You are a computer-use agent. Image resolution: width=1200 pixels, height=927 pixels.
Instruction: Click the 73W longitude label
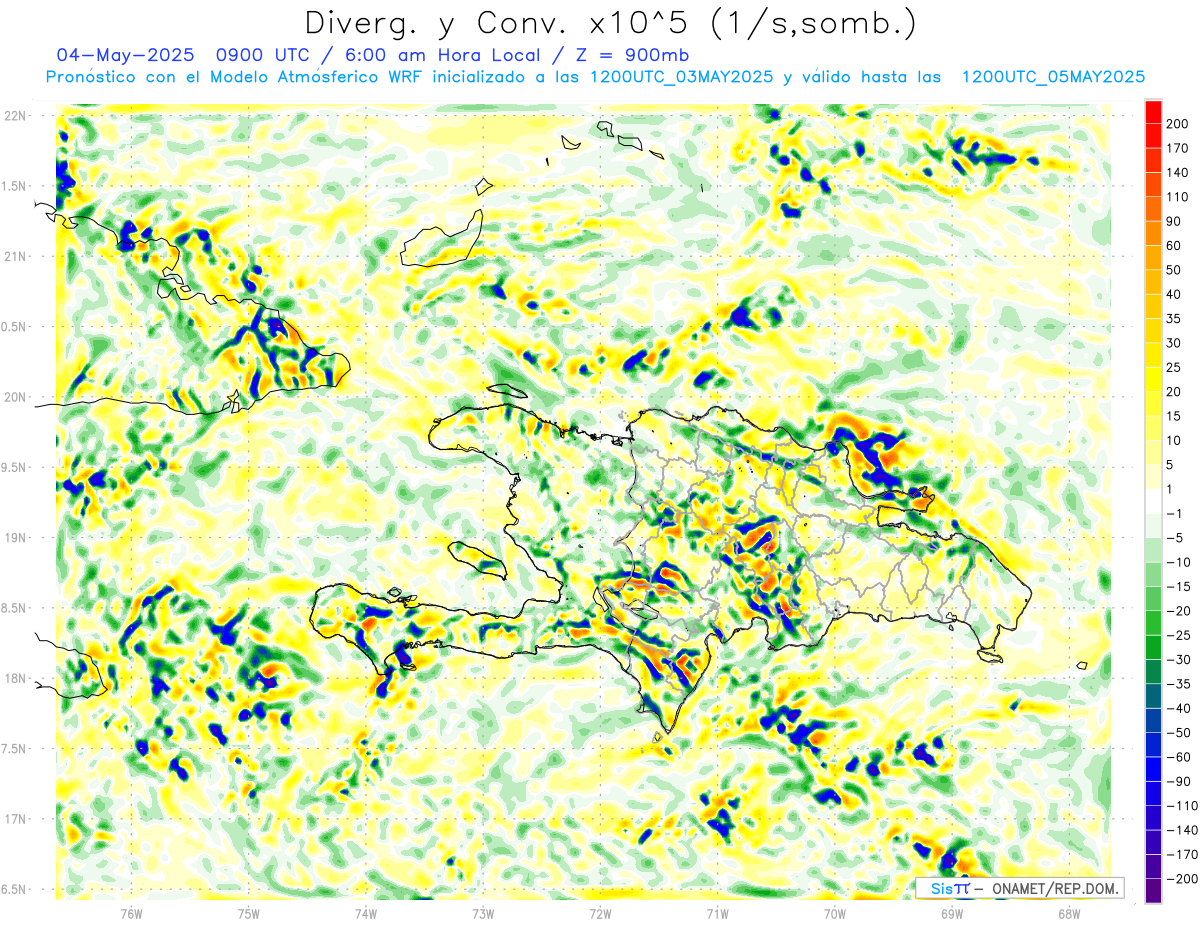tap(483, 912)
